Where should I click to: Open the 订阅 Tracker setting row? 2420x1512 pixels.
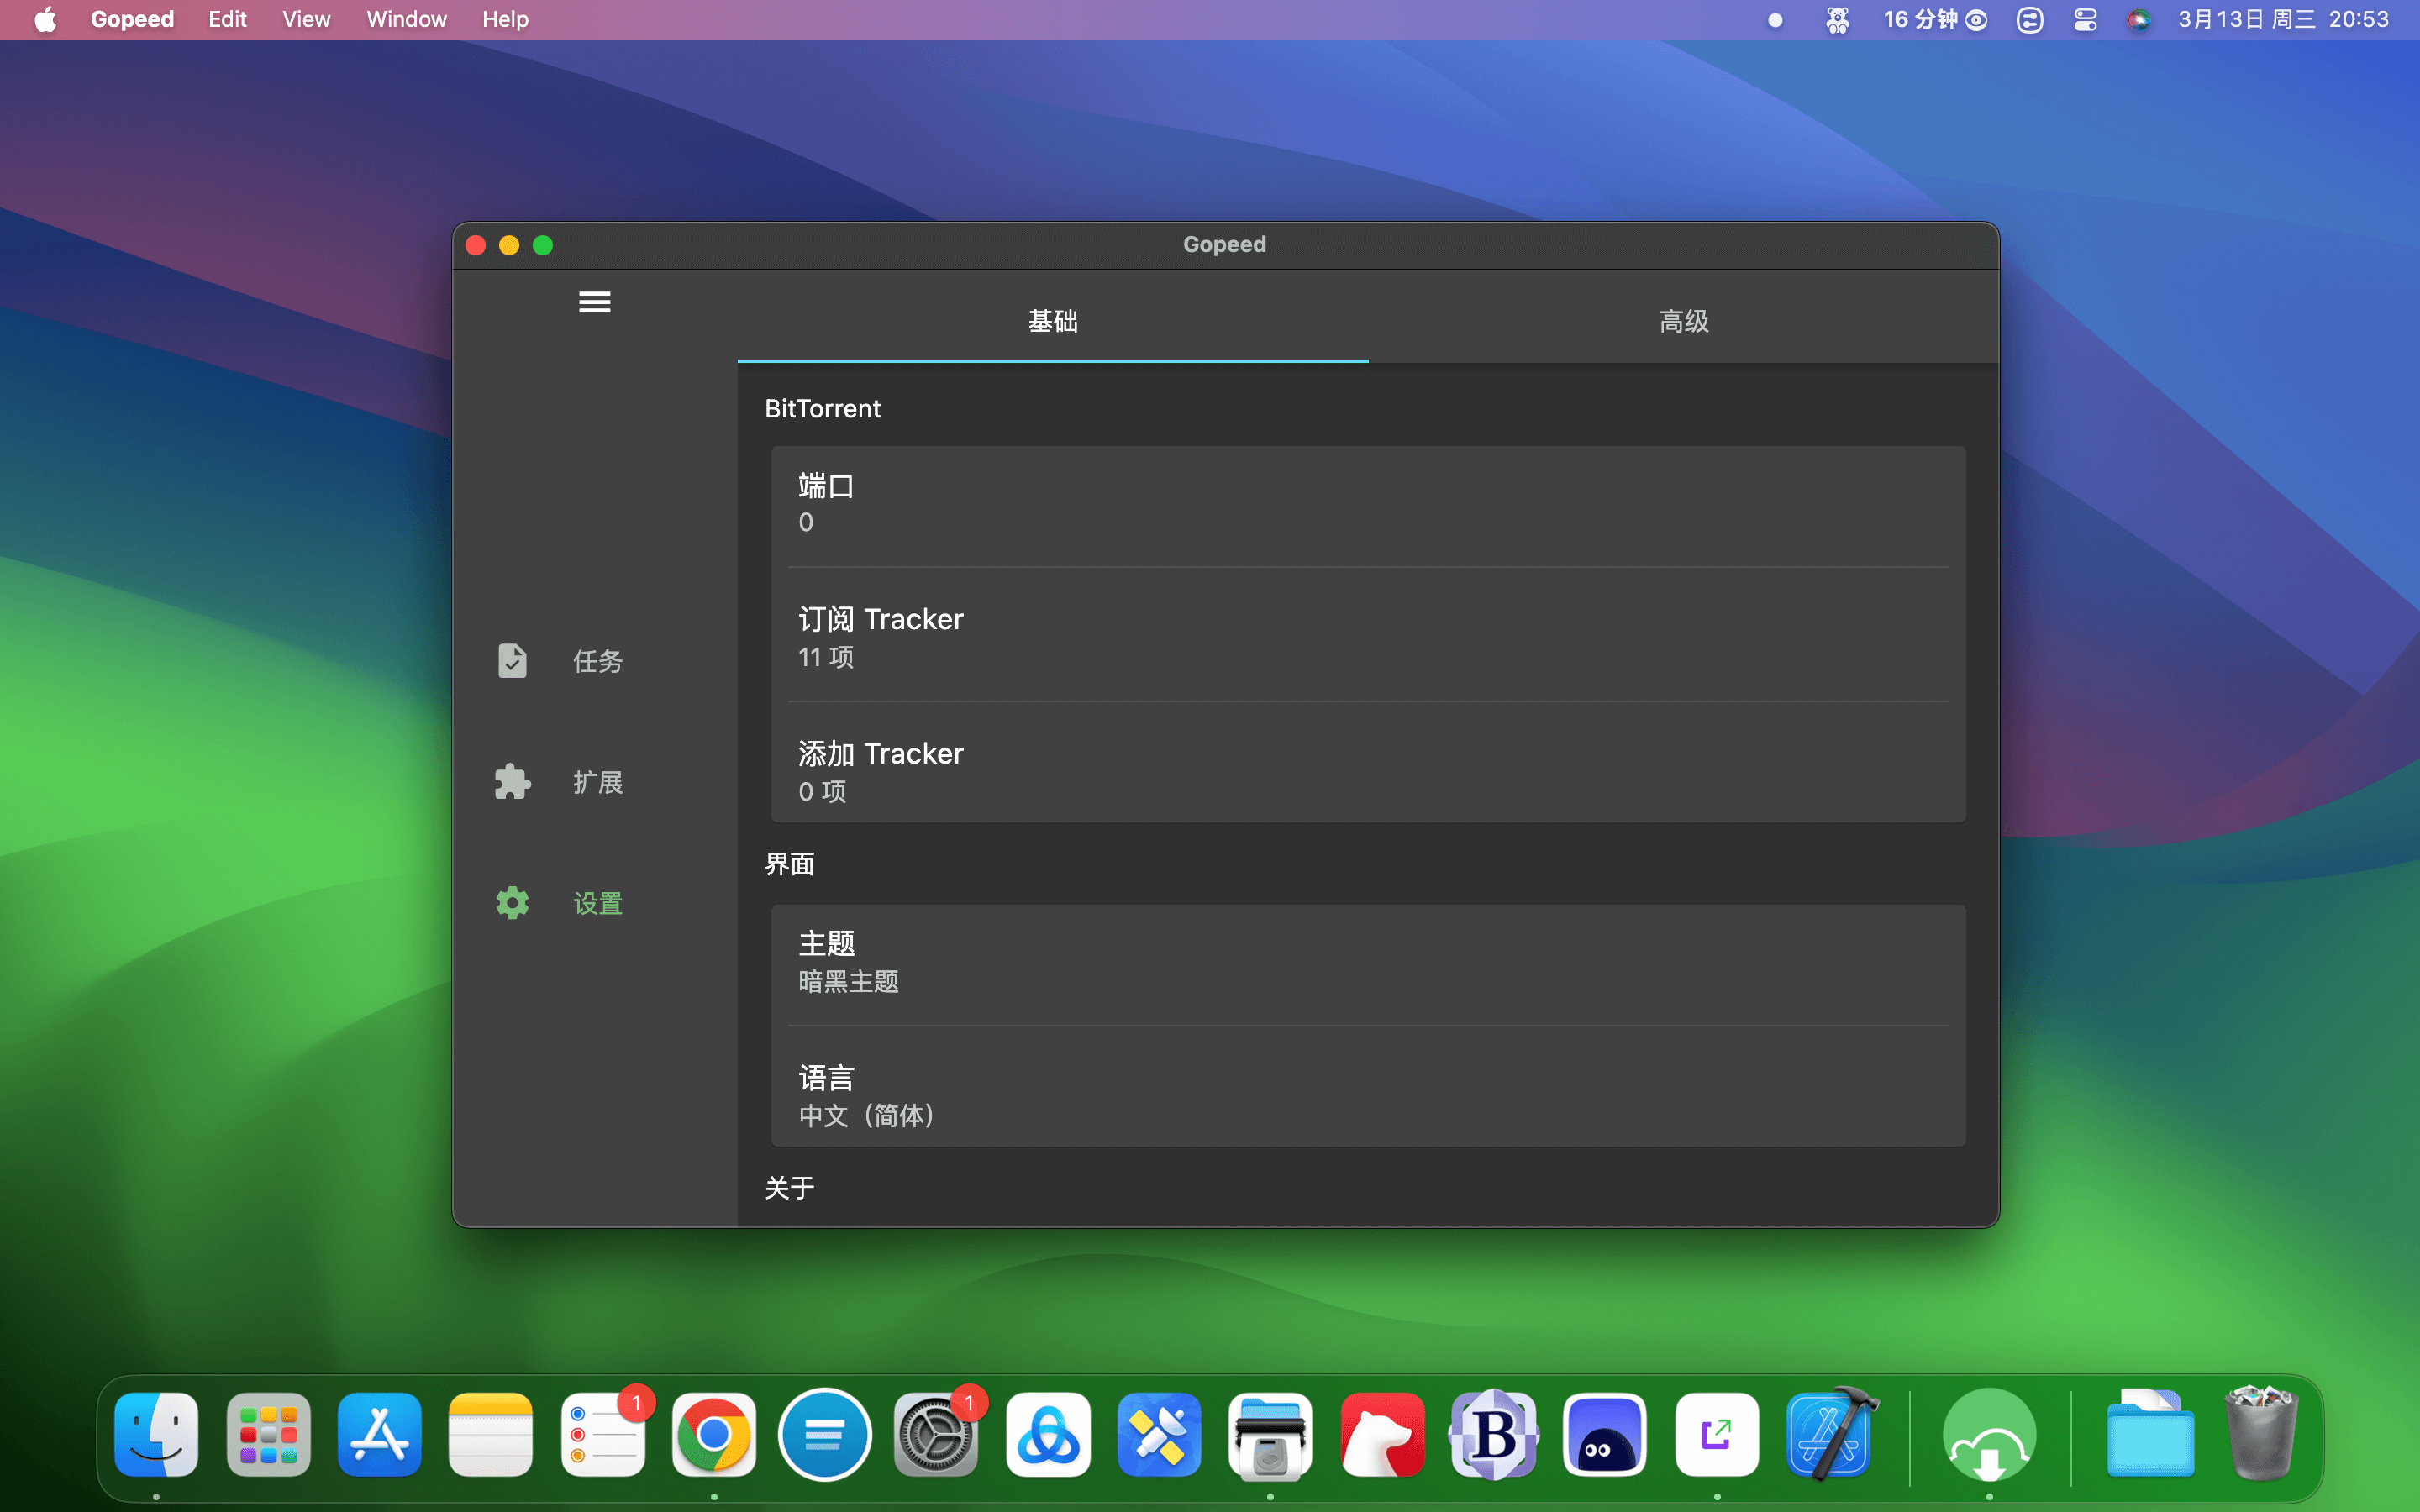1368,636
